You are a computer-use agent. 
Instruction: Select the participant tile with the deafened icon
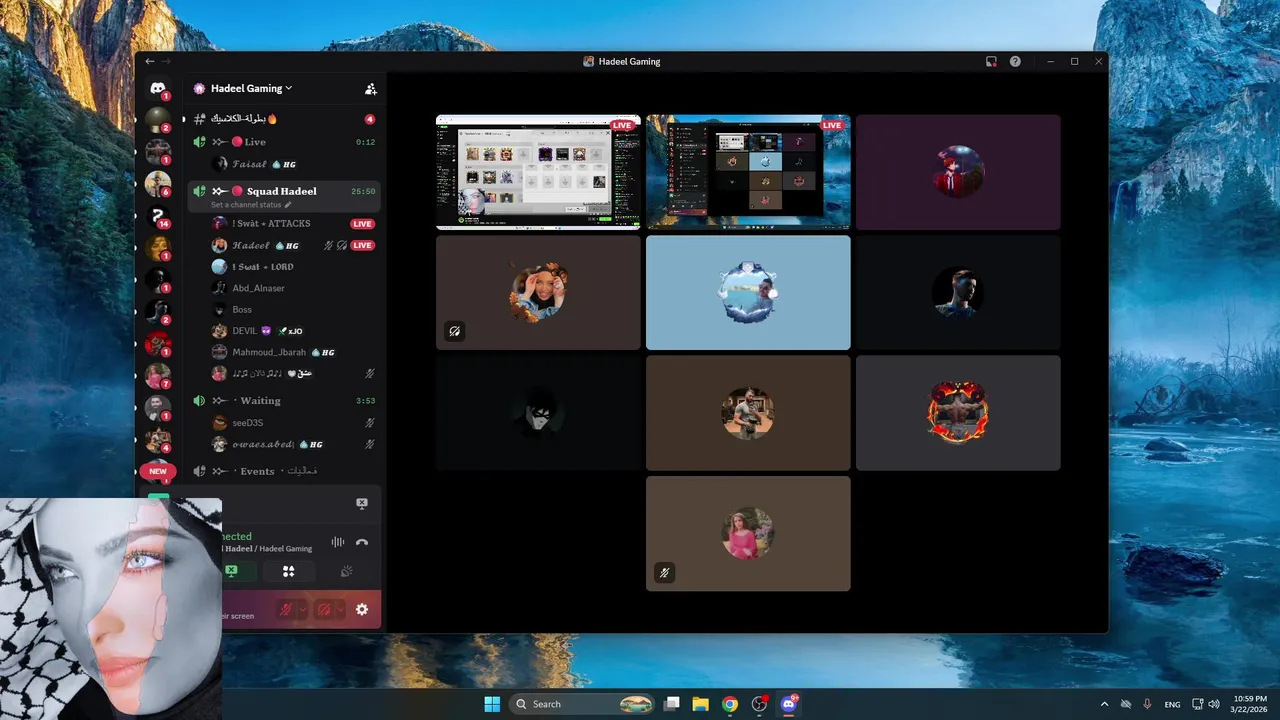tap(538, 292)
